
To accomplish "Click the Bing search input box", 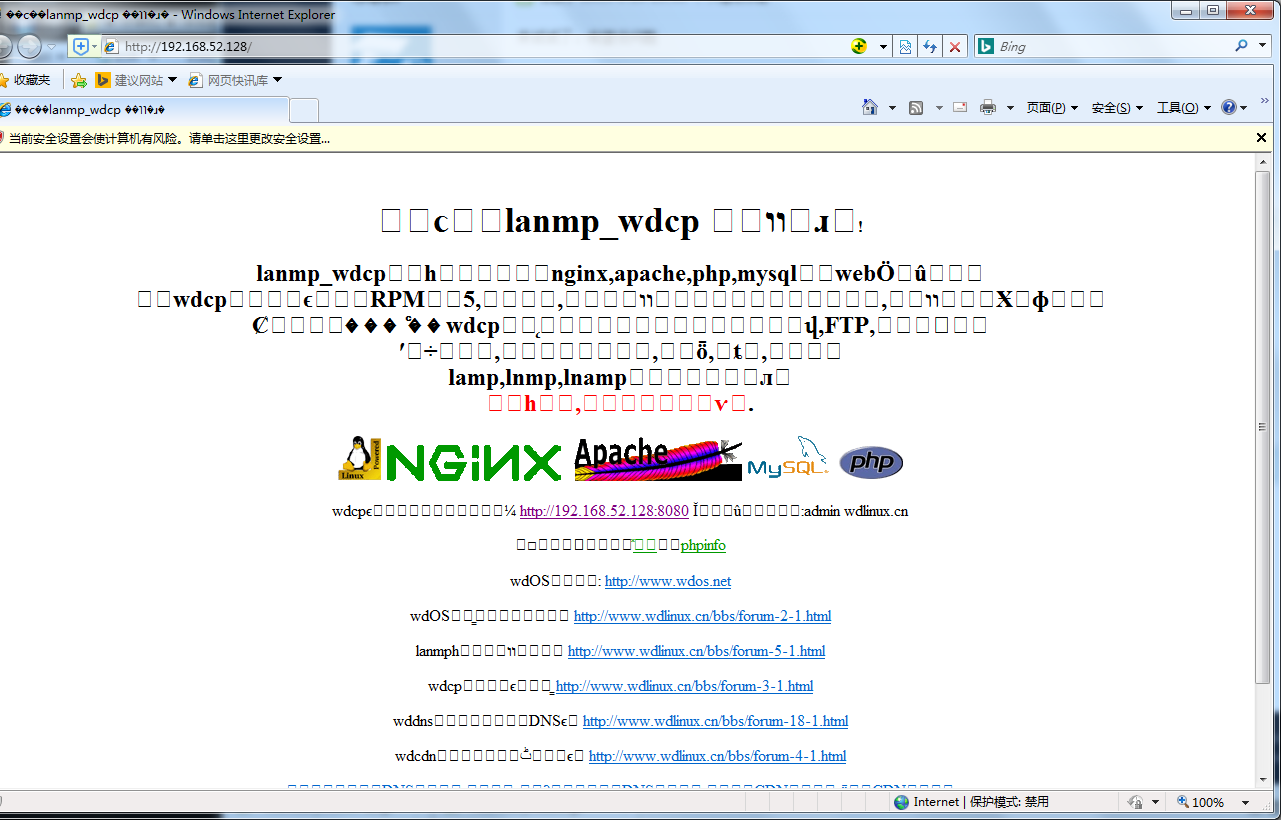I will (1112, 46).
